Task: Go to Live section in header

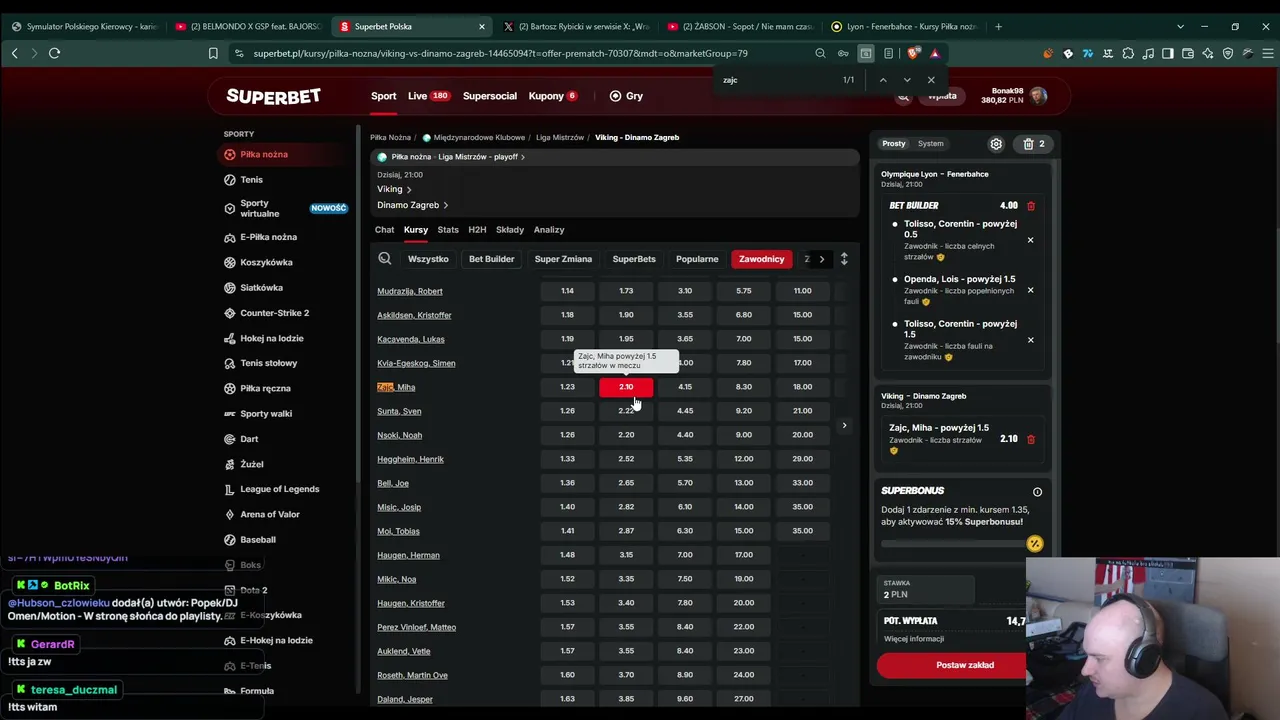Action: click(x=428, y=96)
